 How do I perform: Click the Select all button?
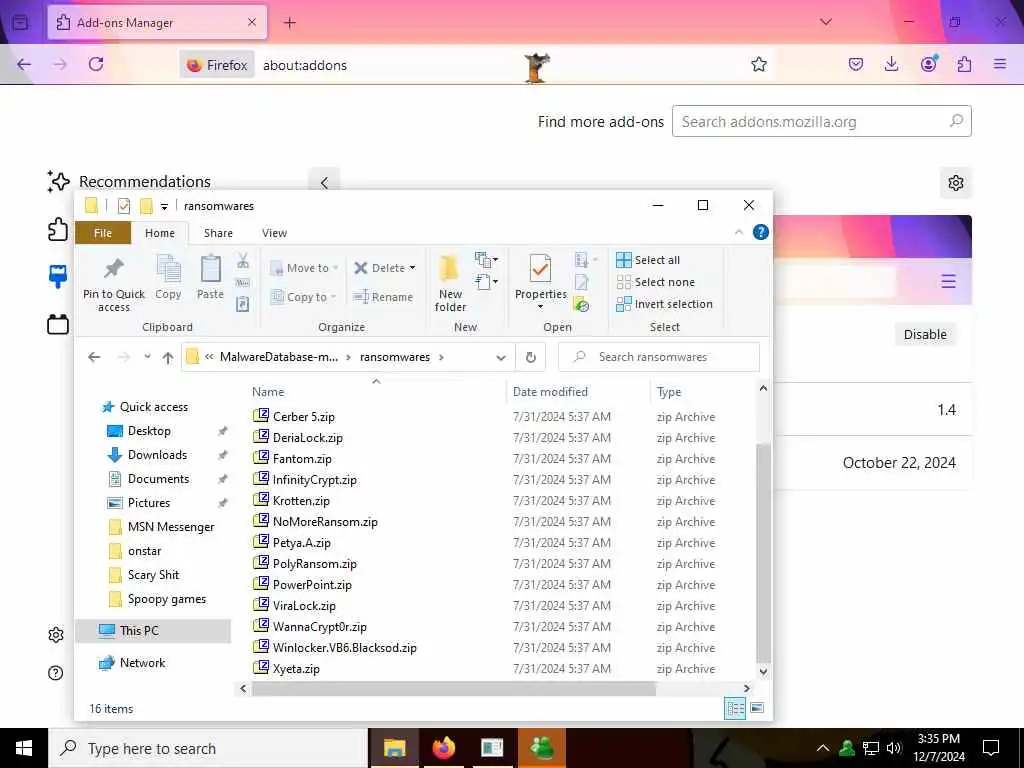(648, 260)
